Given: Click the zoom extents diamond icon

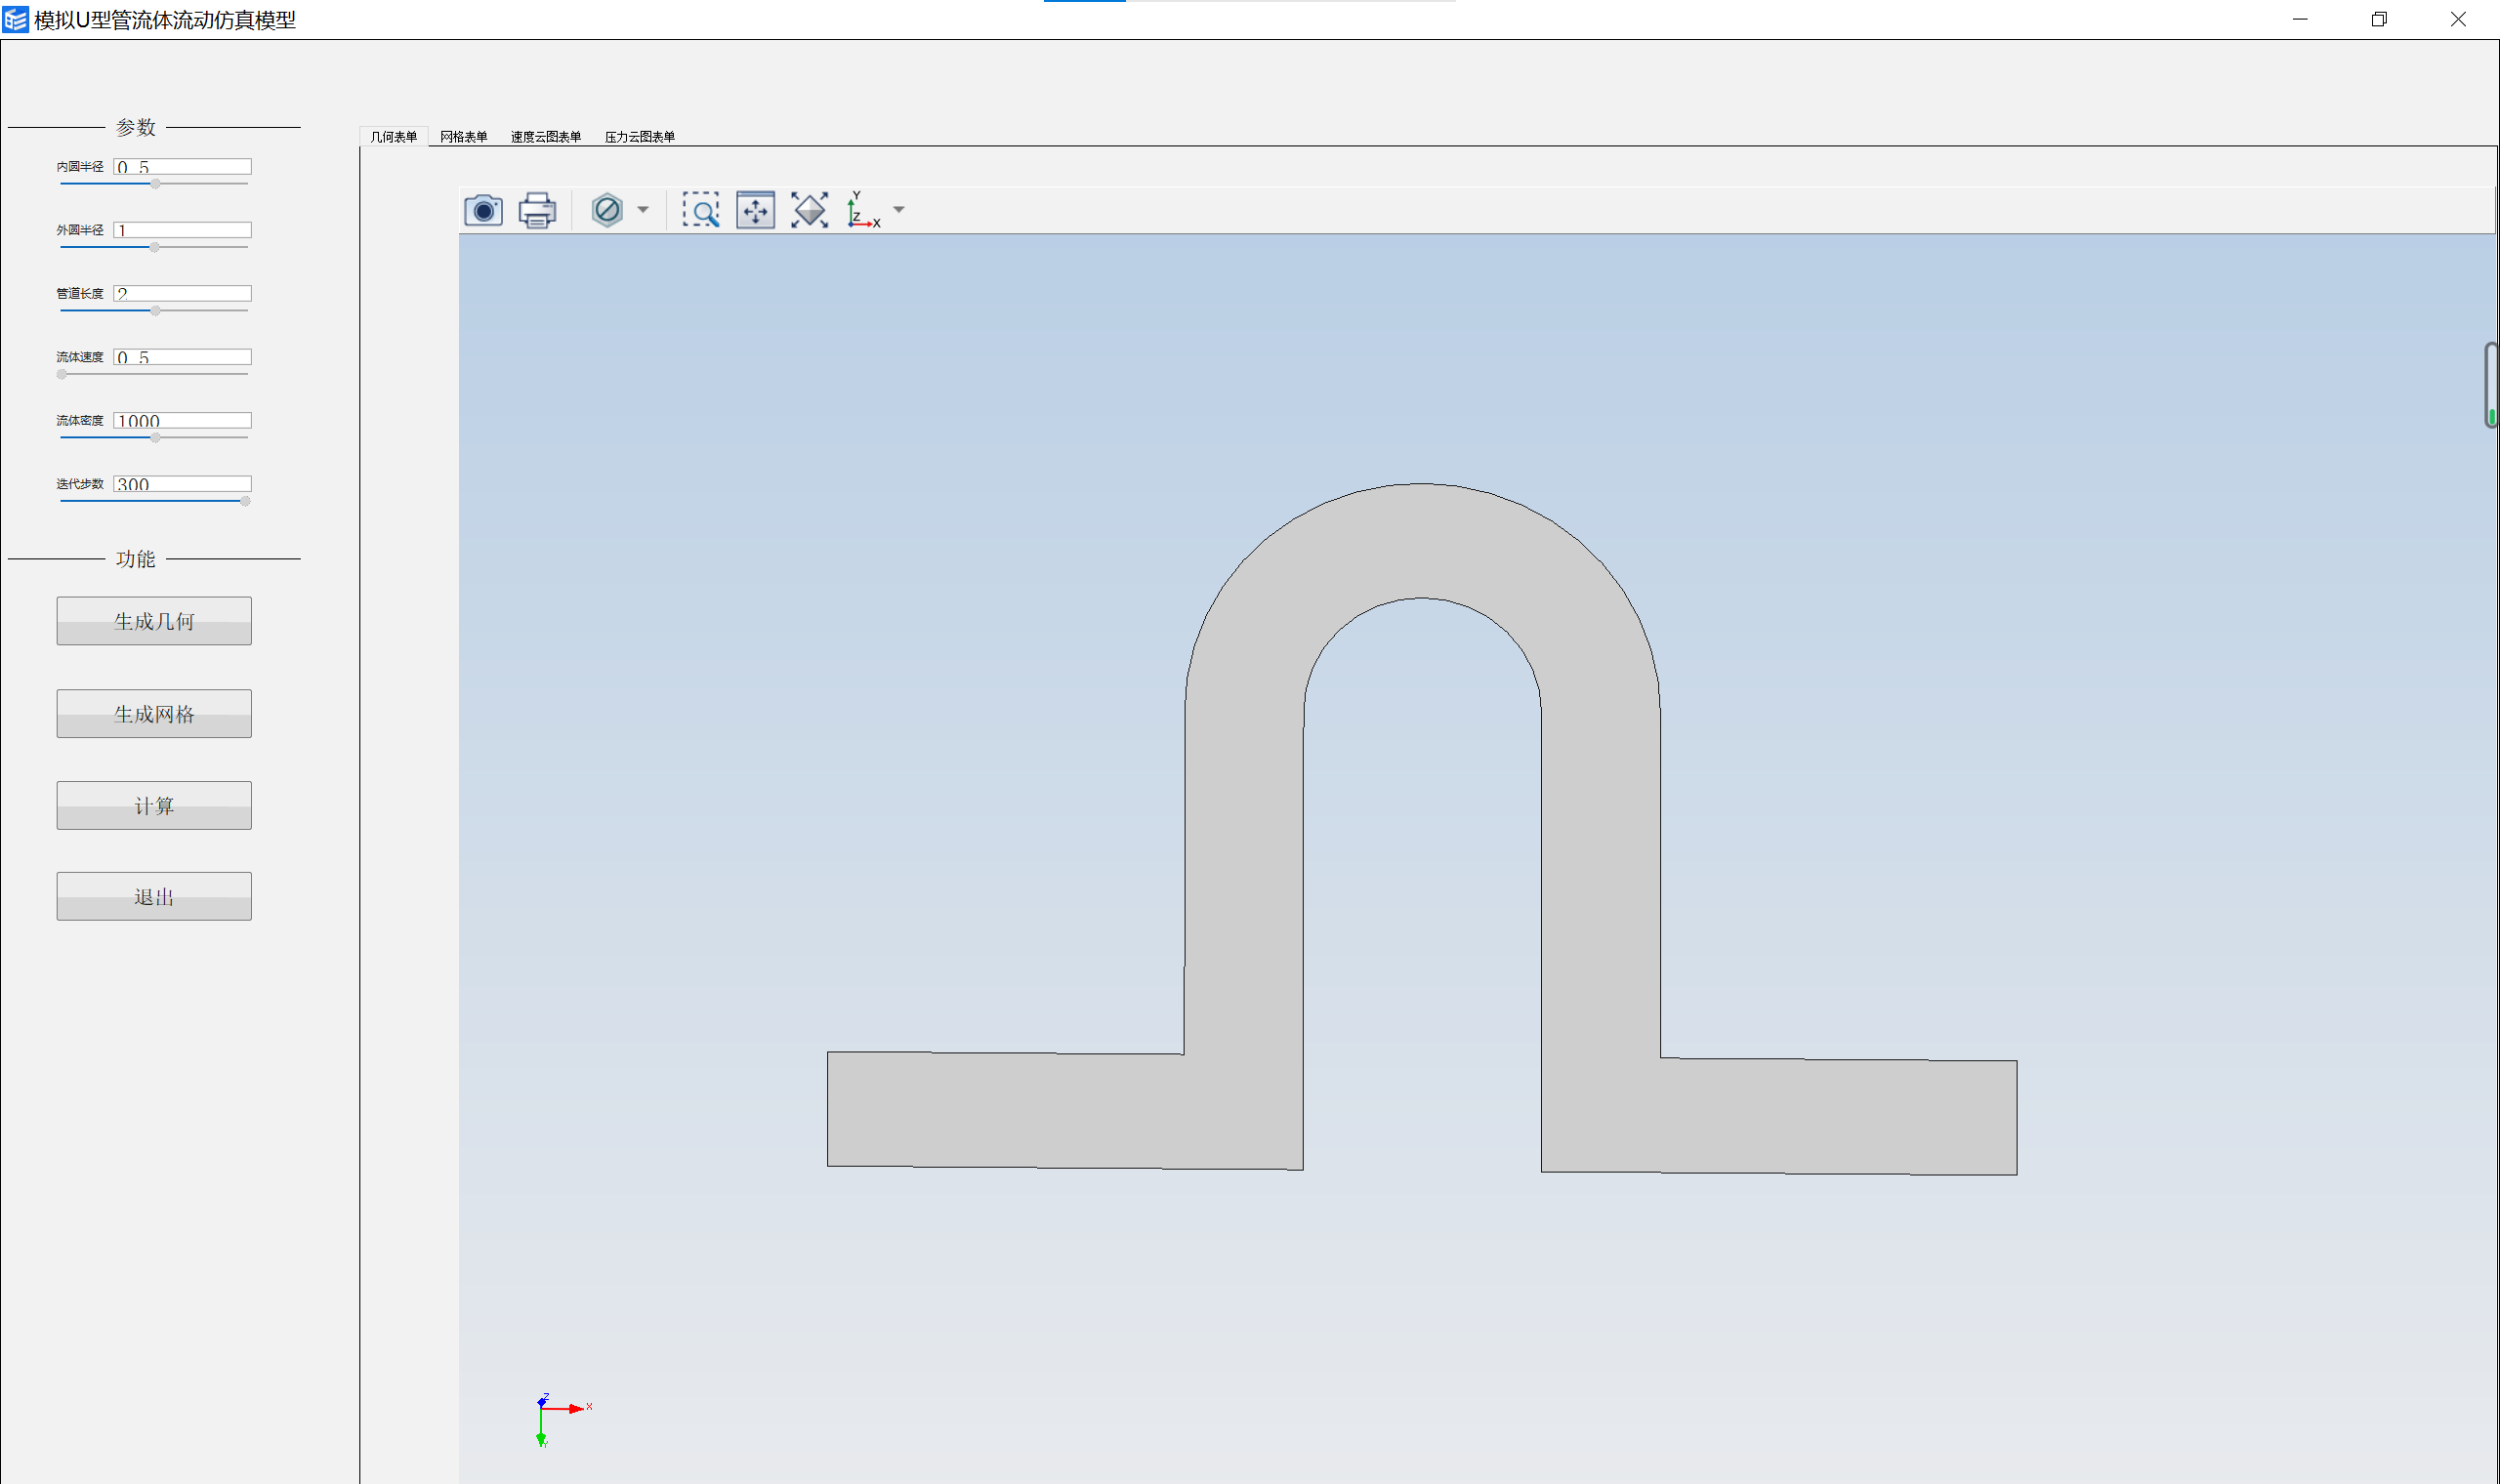Looking at the screenshot, I should [x=809, y=210].
